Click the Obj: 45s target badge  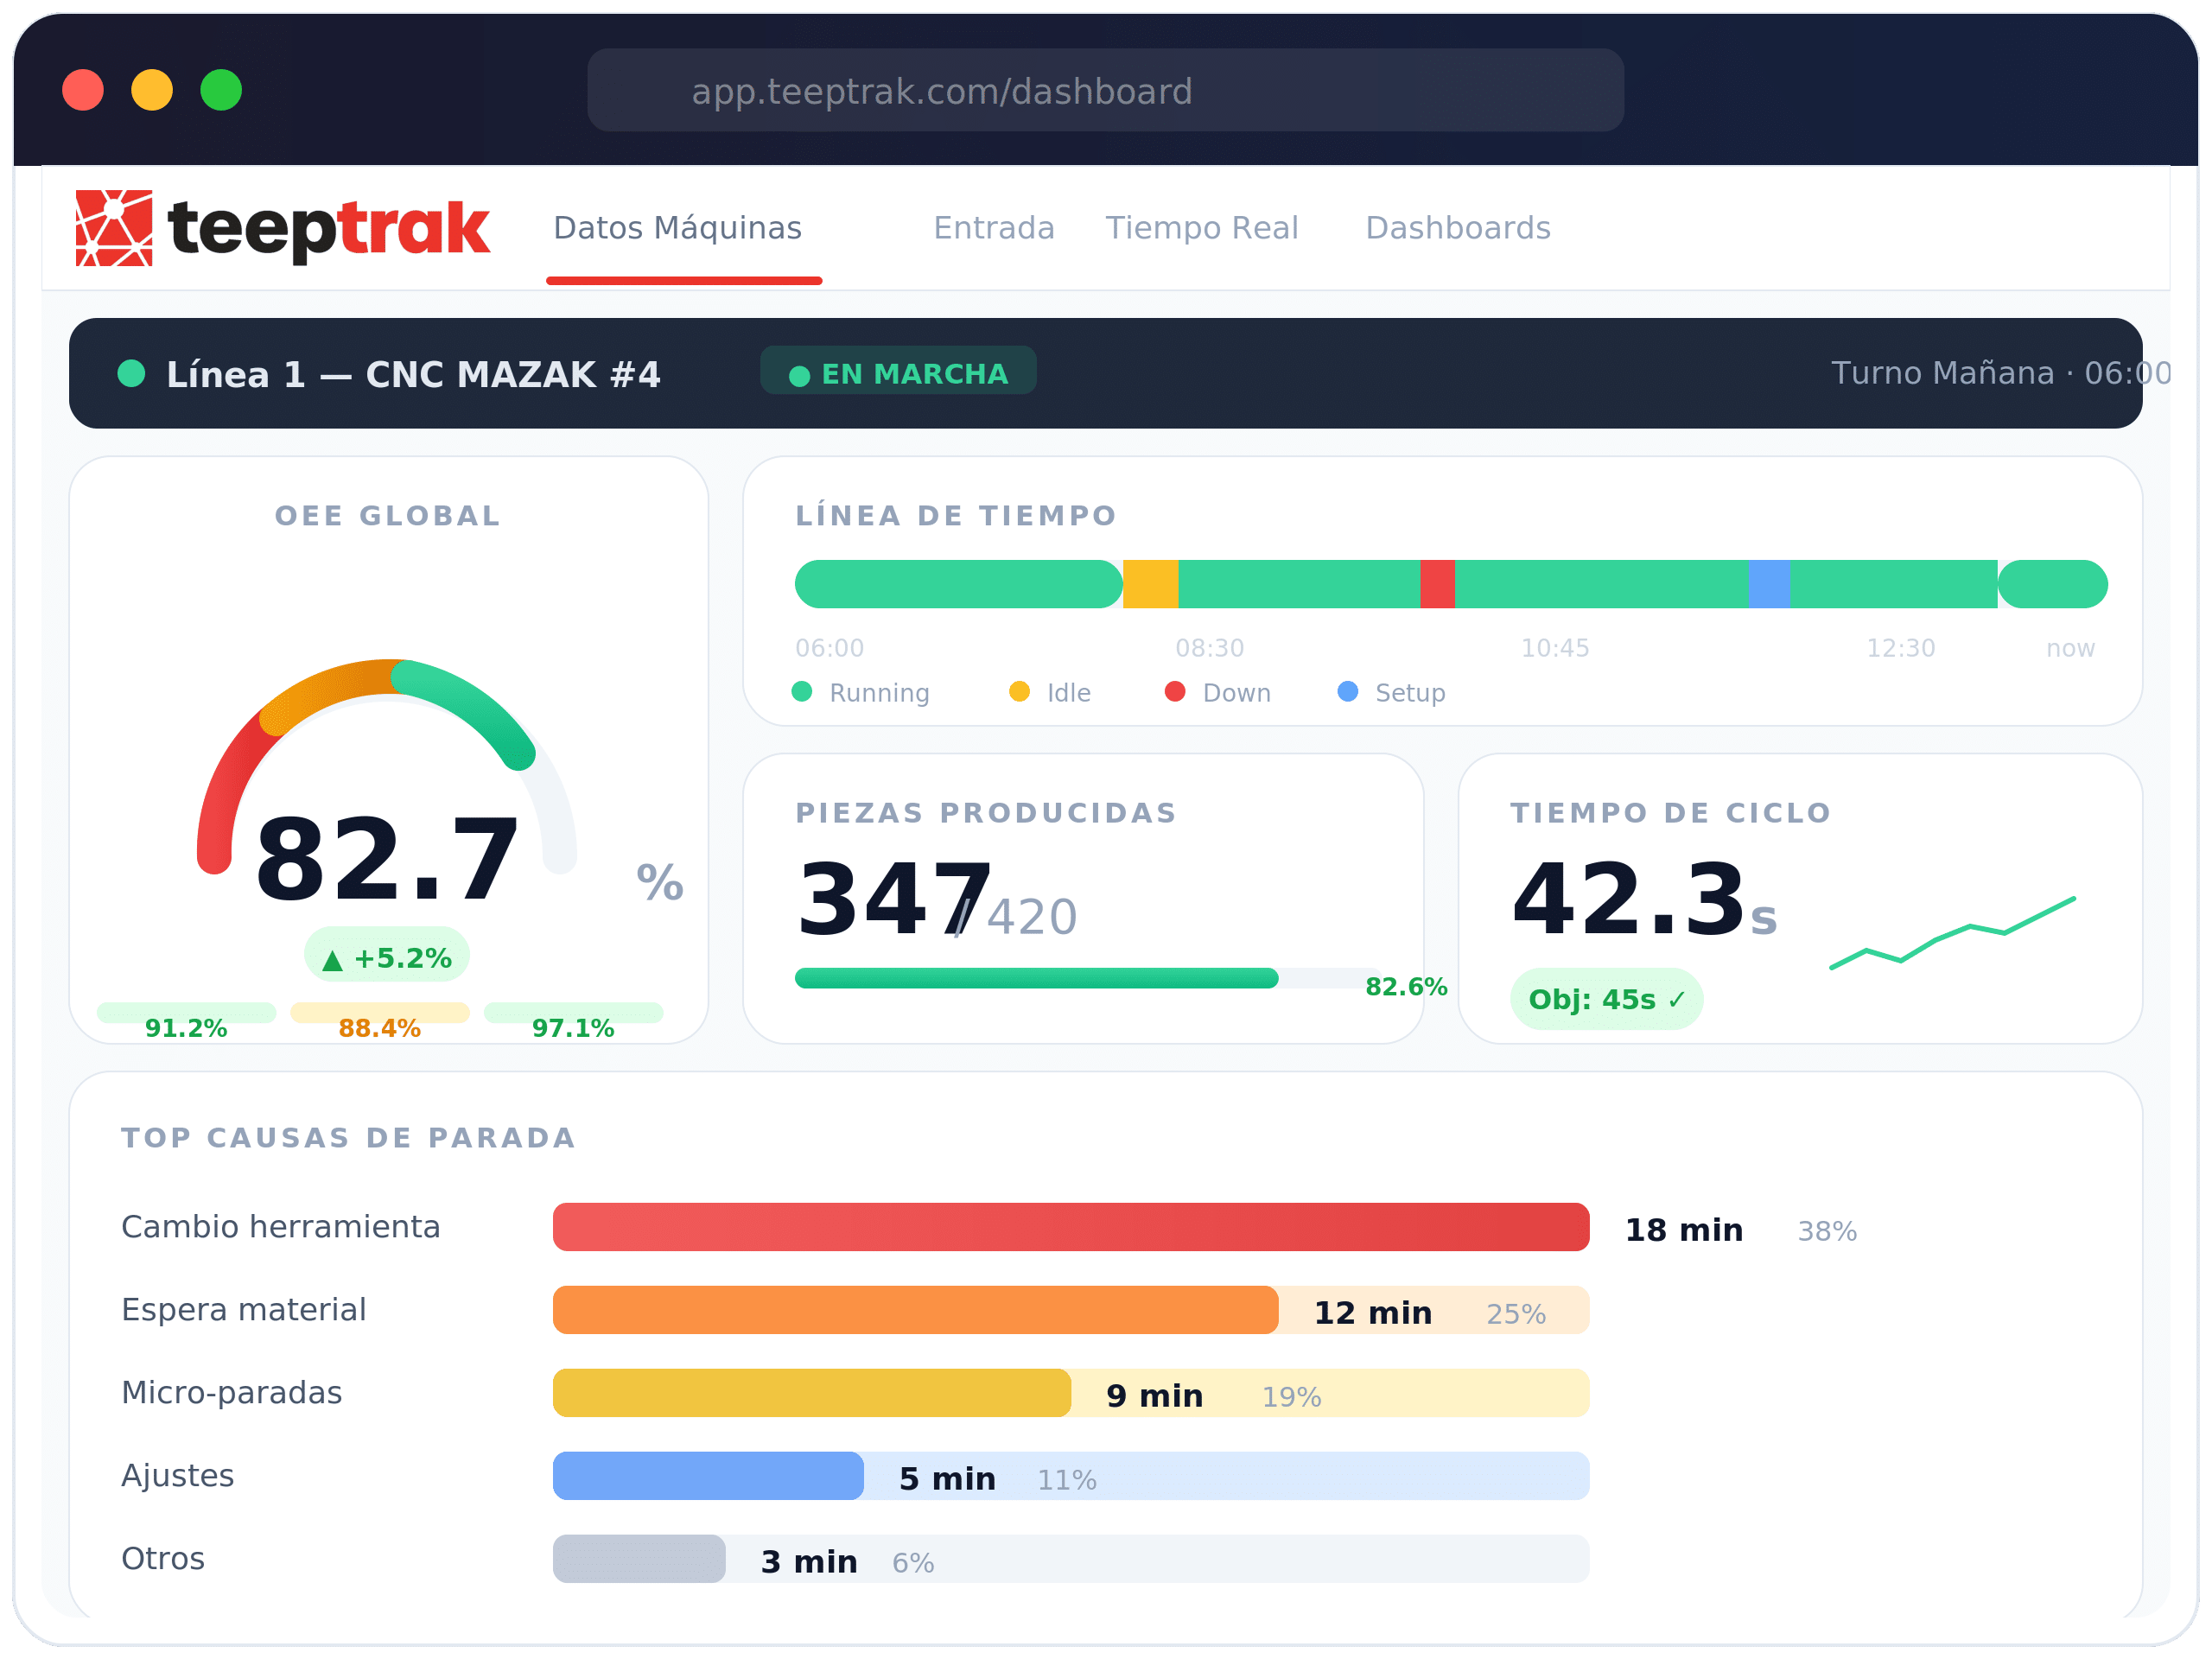1606,999
